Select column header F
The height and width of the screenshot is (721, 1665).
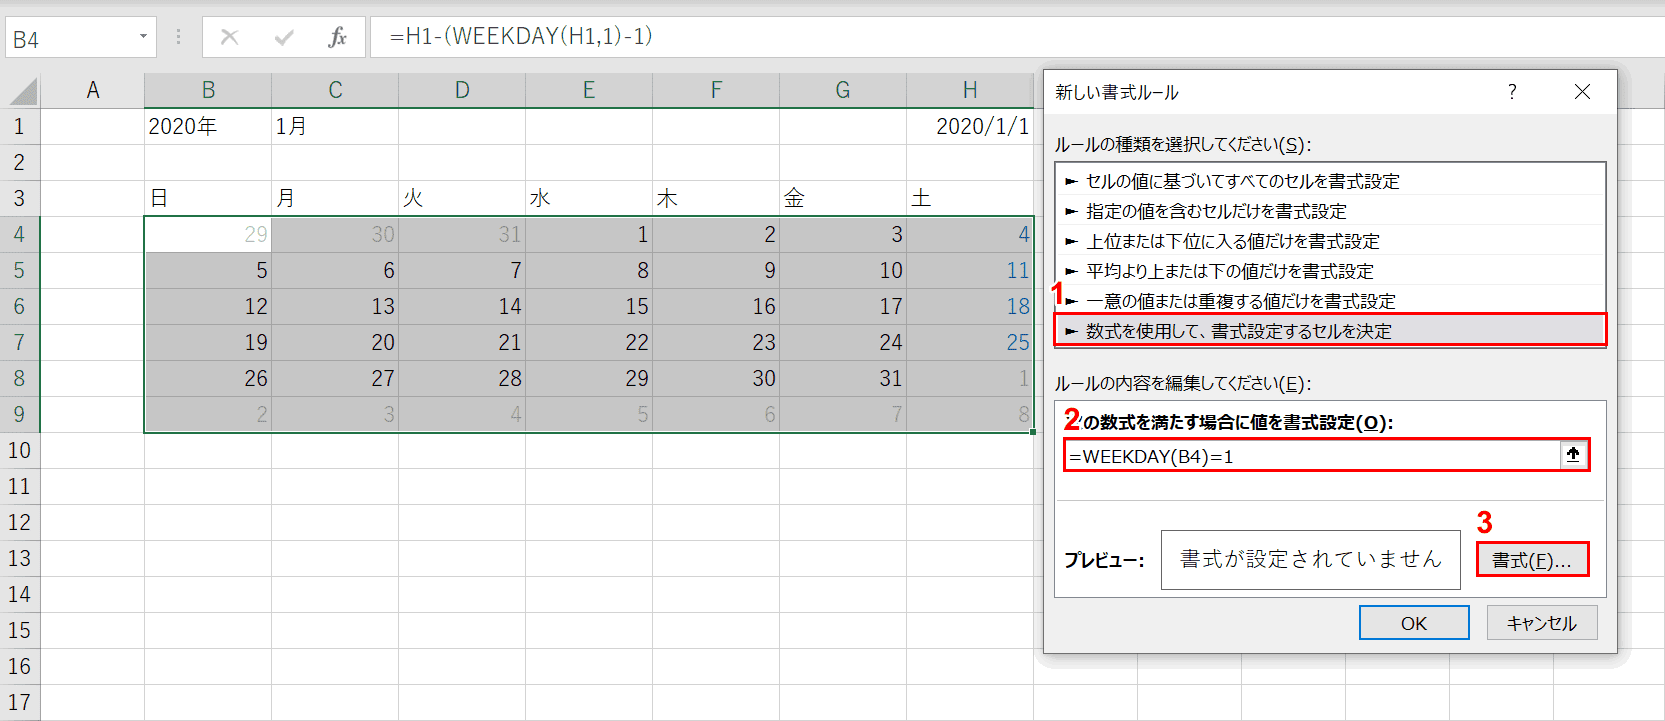(716, 90)
